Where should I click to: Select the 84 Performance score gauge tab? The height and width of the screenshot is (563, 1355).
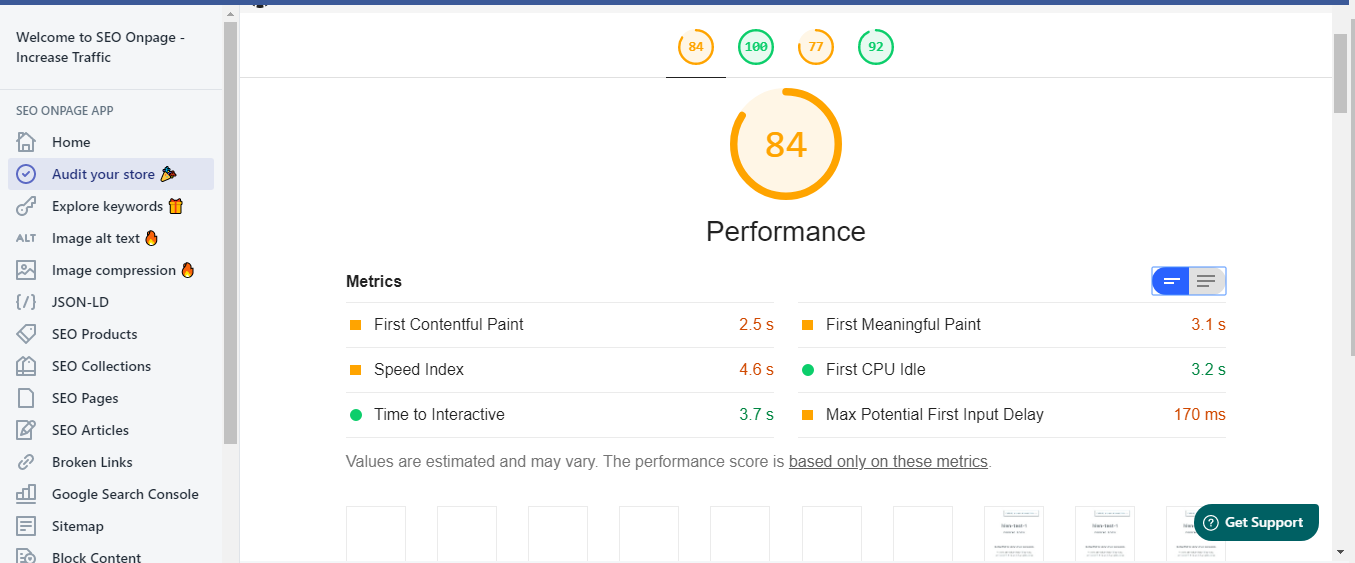(x=696, y=47)
